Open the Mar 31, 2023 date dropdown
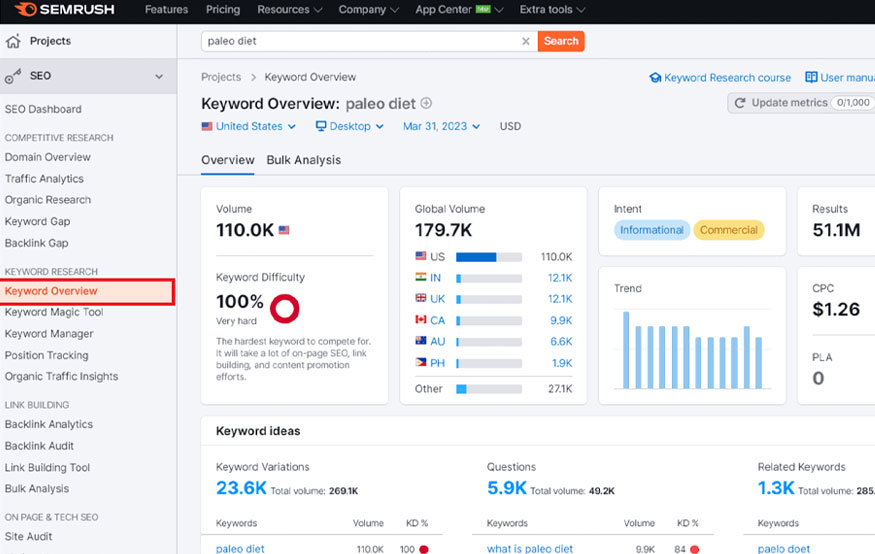This screenshot has width=875, height=554. point(441,127)
